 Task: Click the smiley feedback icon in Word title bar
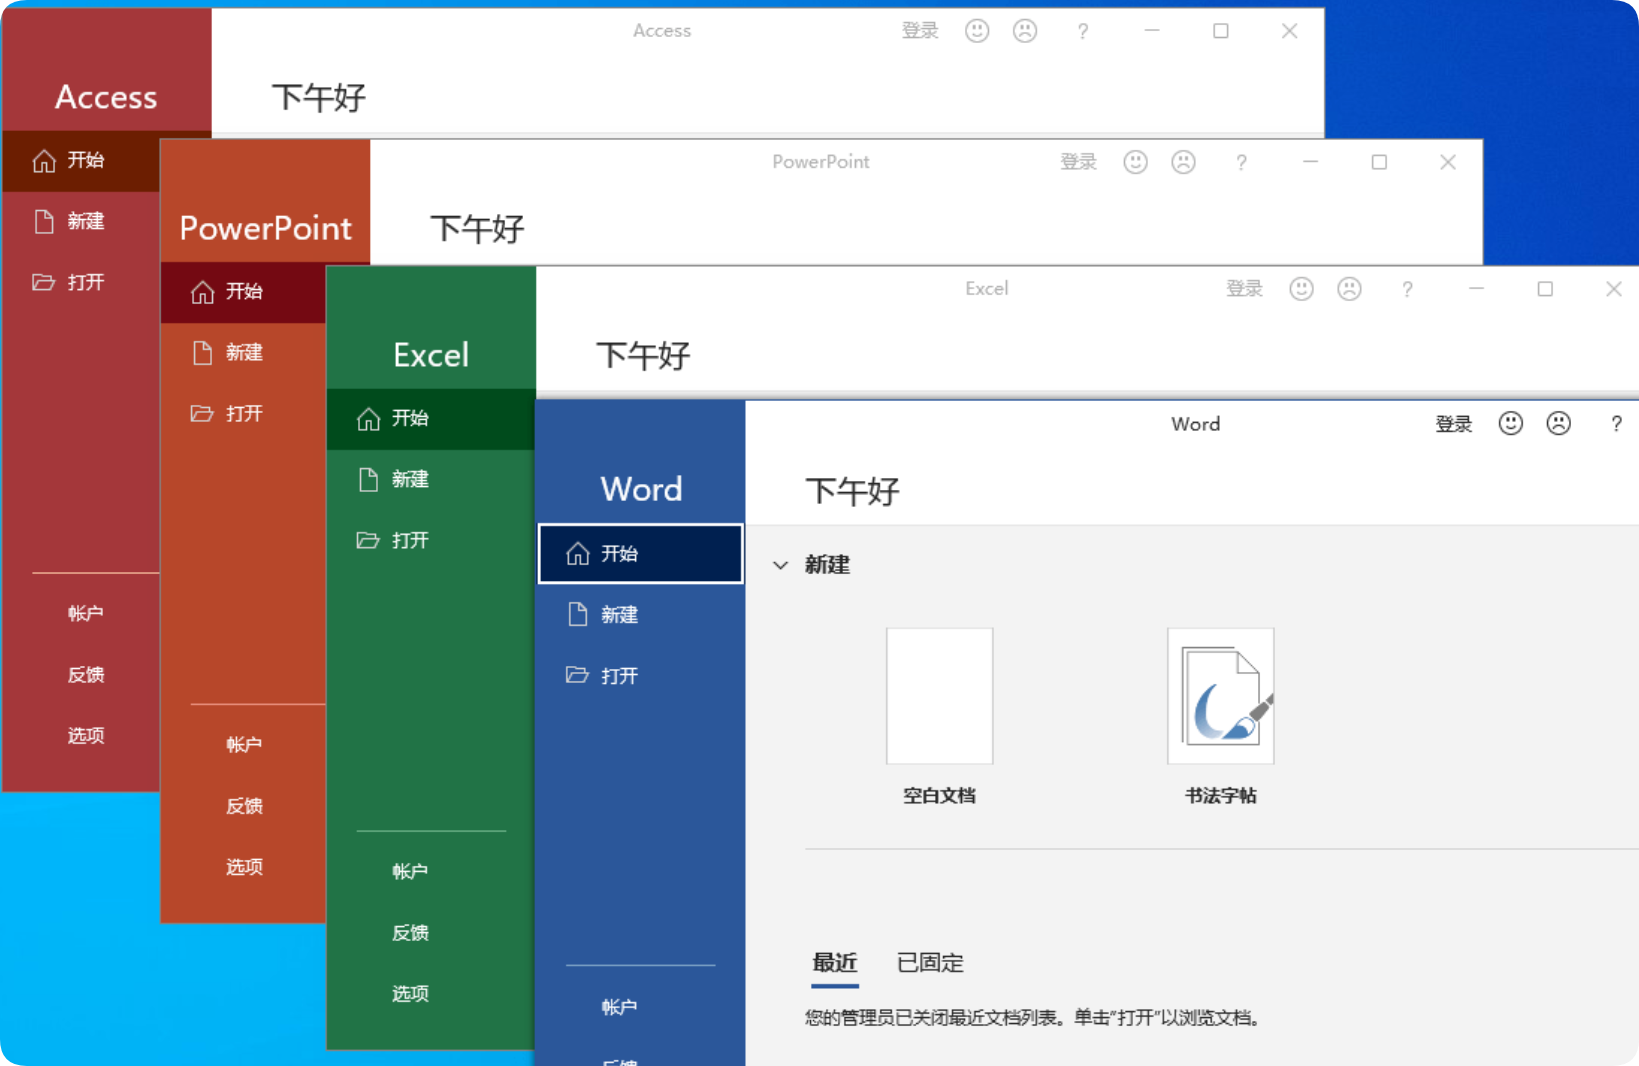(1510, 423)
